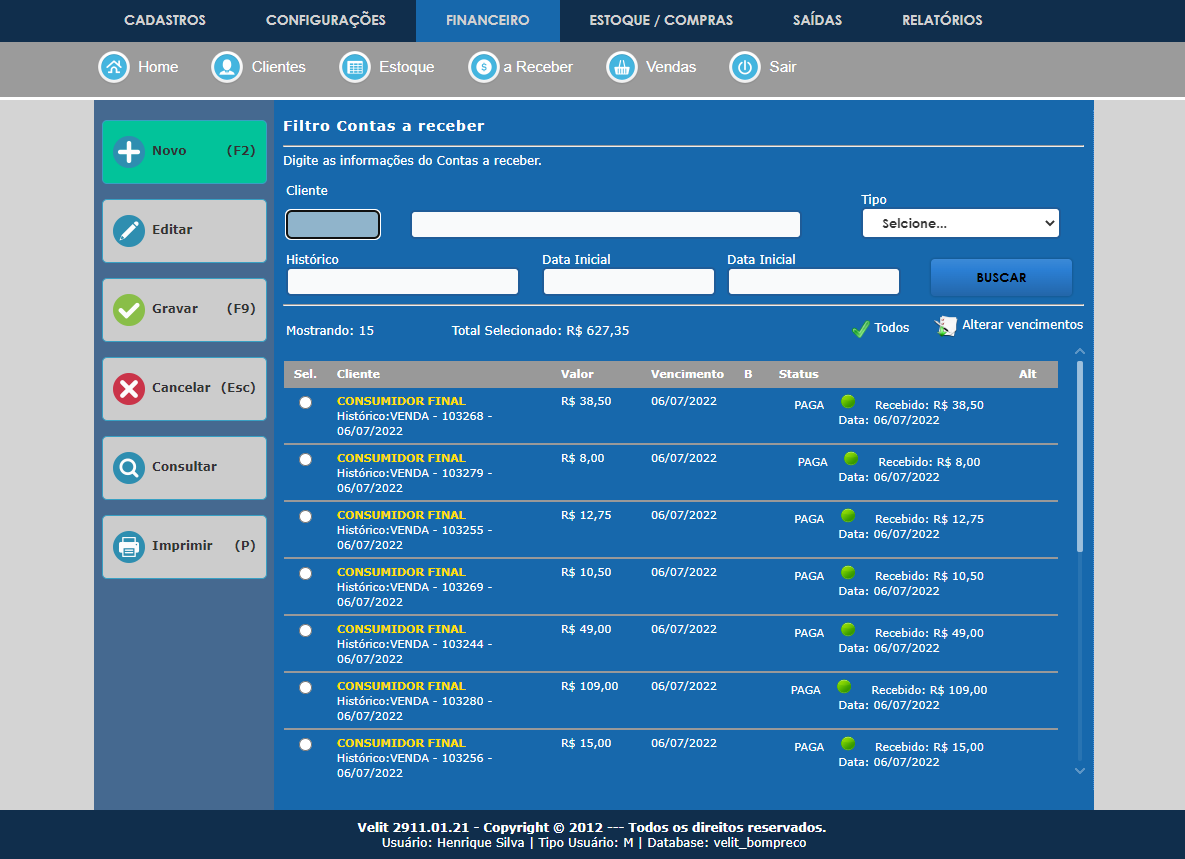This screenshot has width=1185, height=859.
Task: Click the Sair power icon
Action: click(745, 67)
